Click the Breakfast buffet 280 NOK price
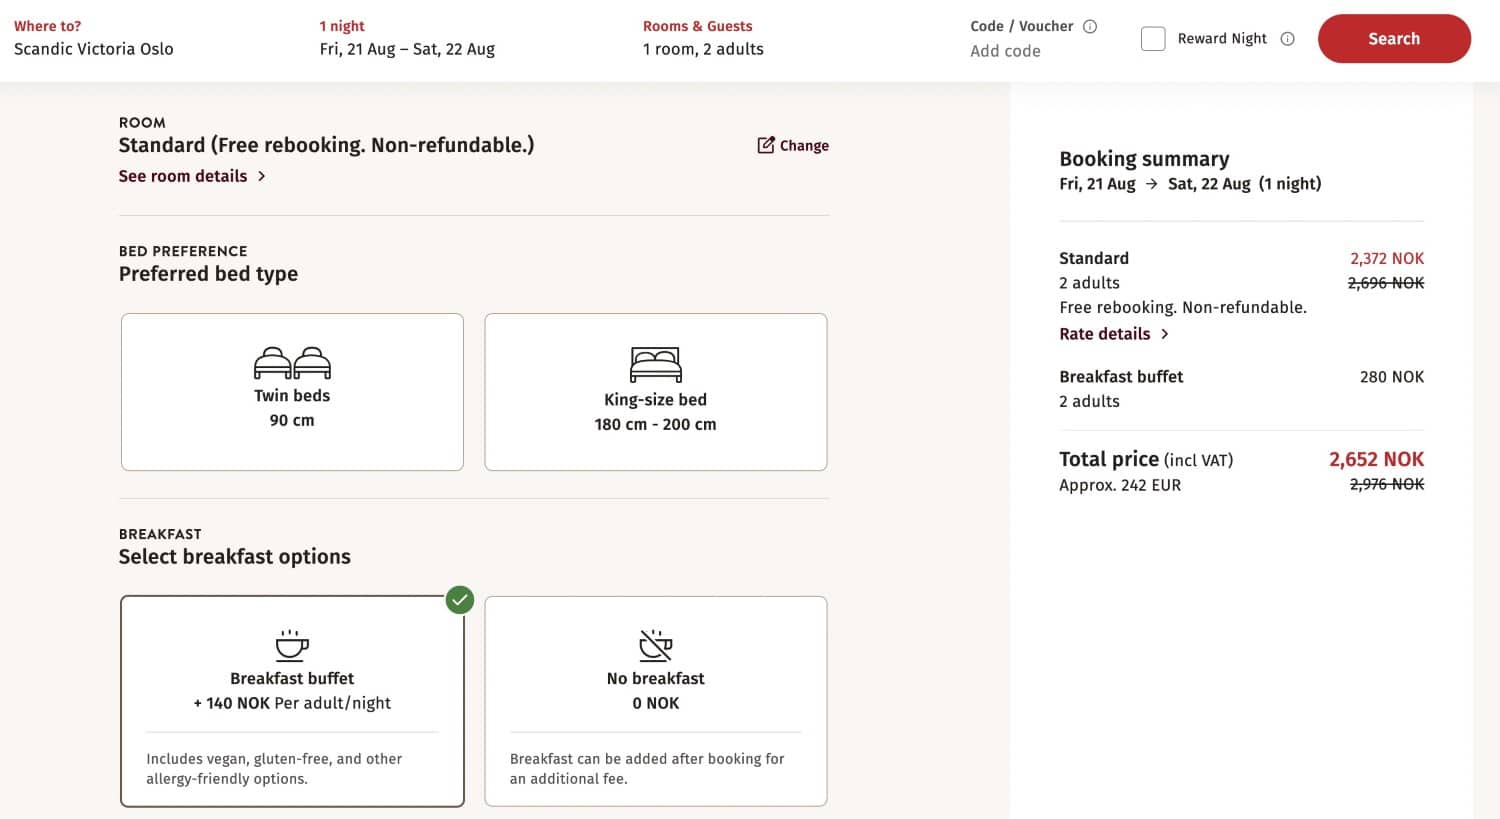The image size is (1500, 819). pyautogui.click(x=1392, y=377)
